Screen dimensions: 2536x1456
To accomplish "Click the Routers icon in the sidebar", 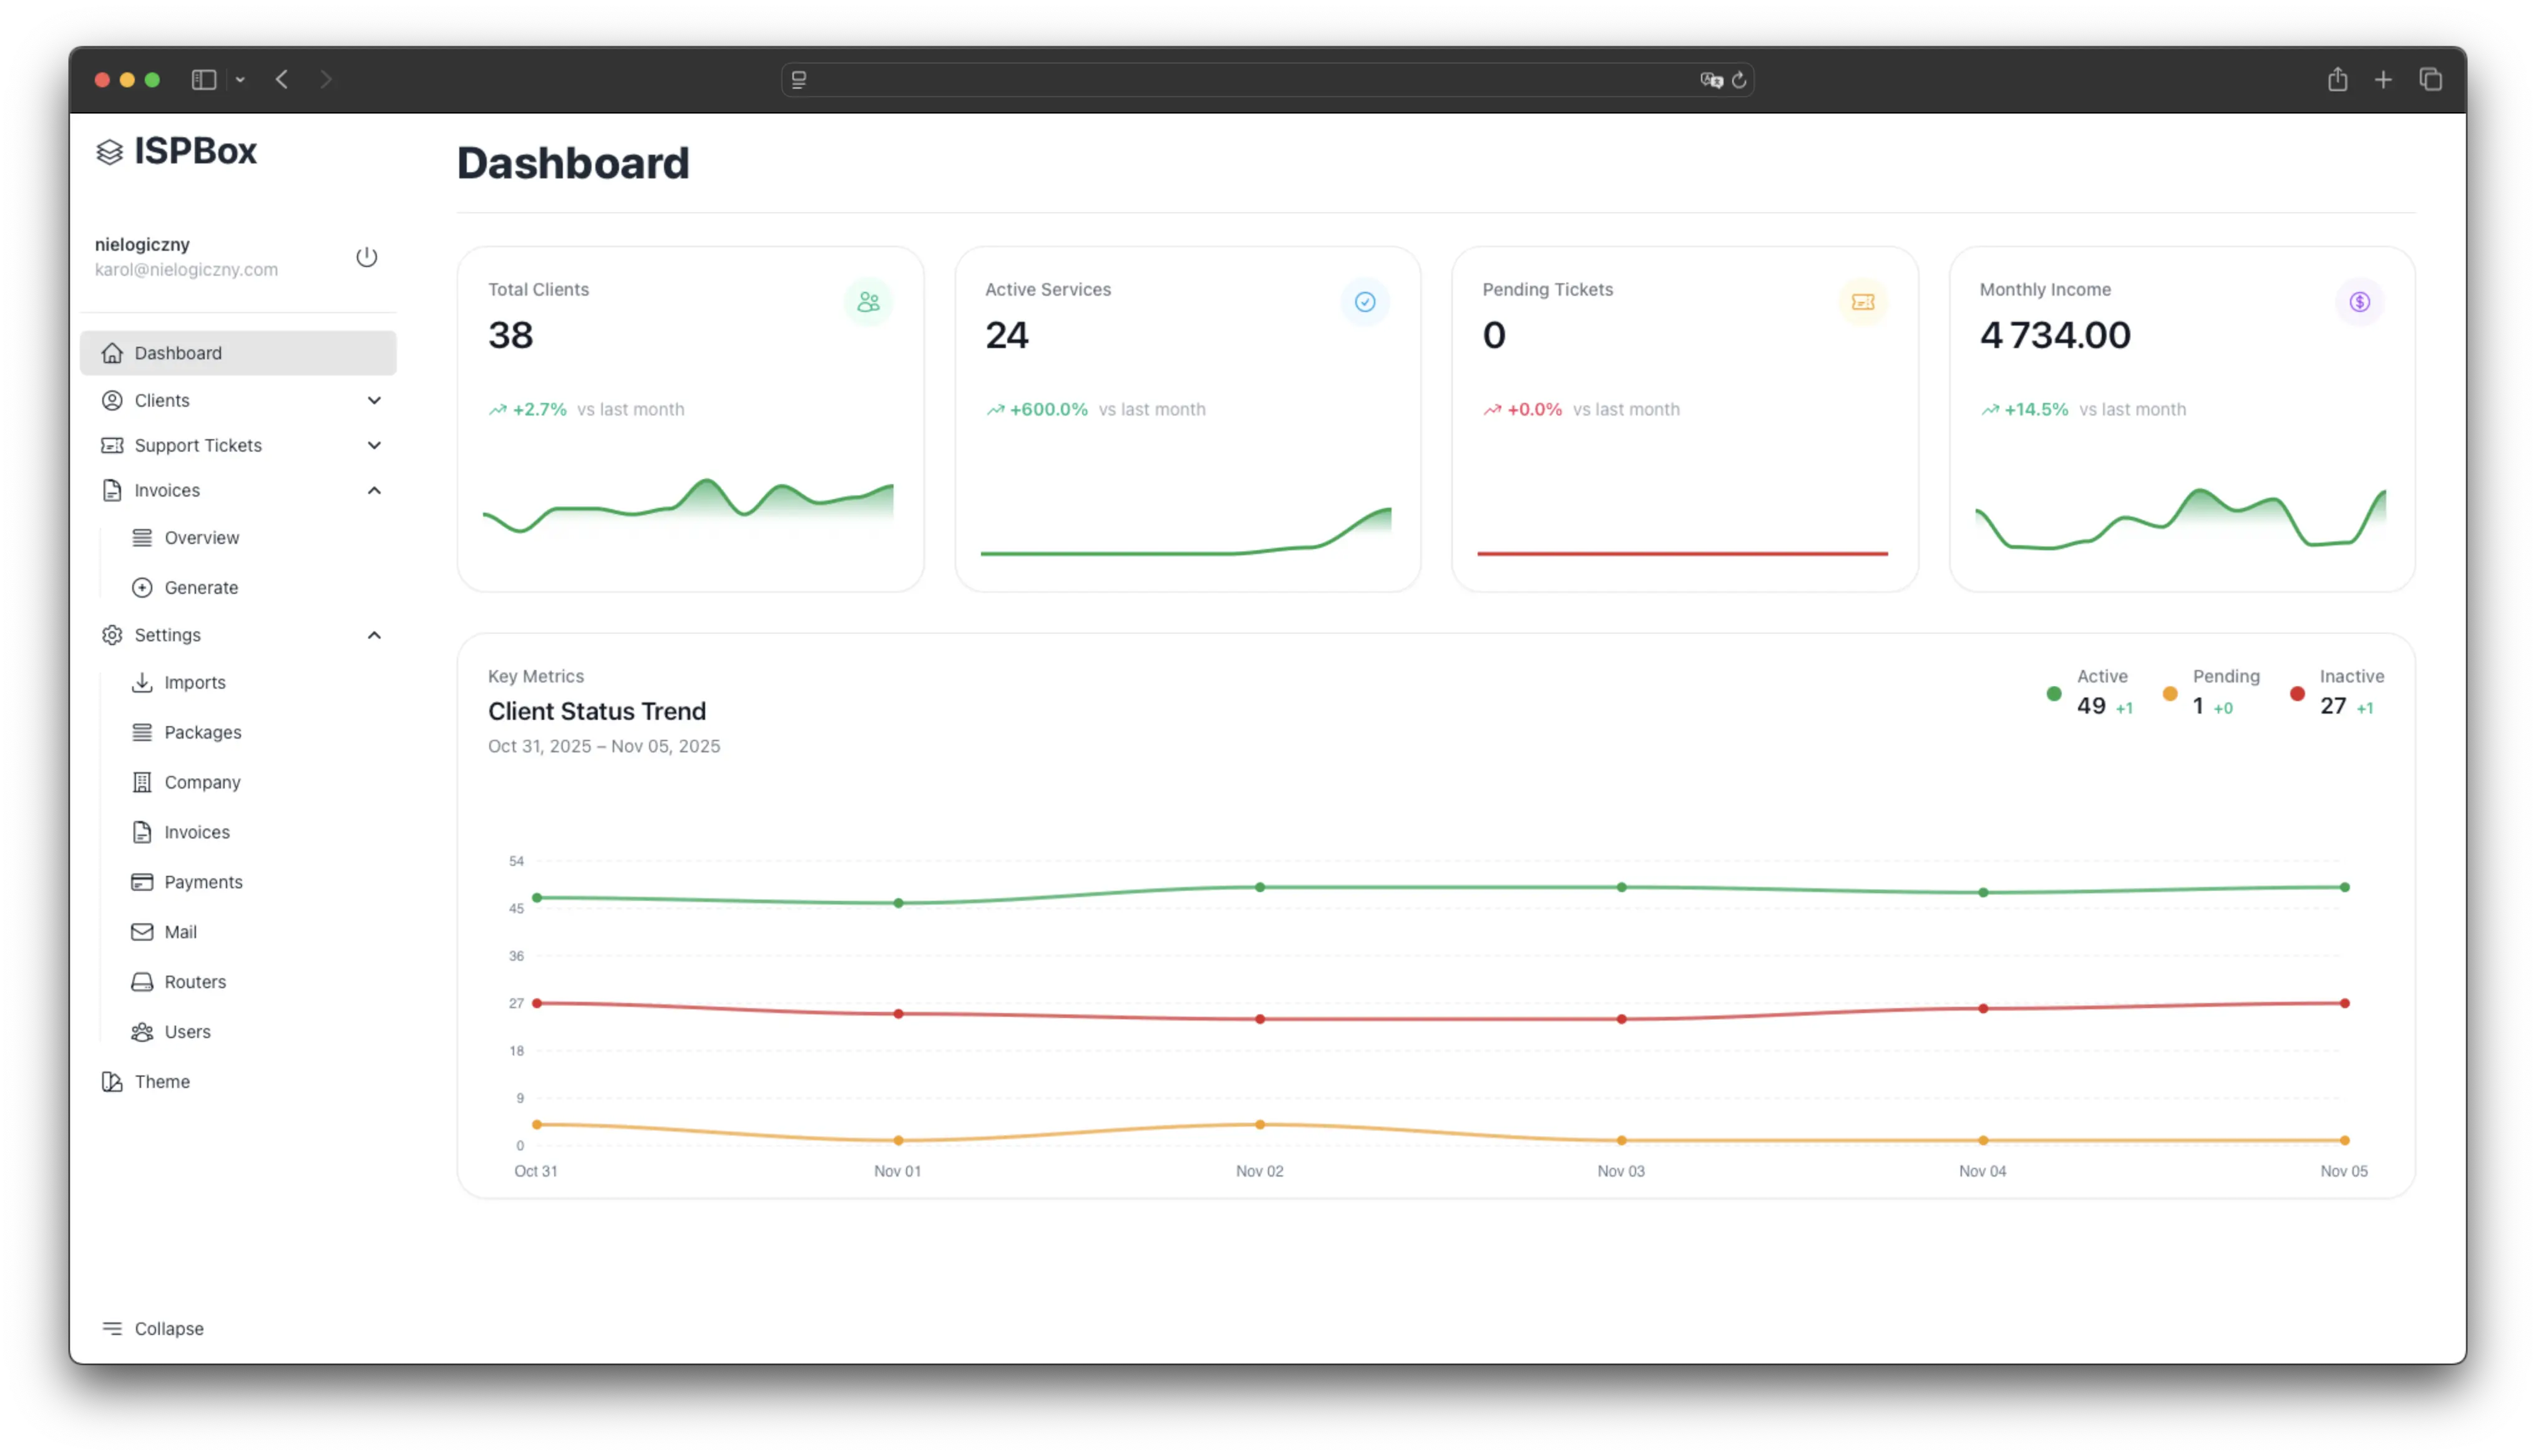I will click(142, 981).
